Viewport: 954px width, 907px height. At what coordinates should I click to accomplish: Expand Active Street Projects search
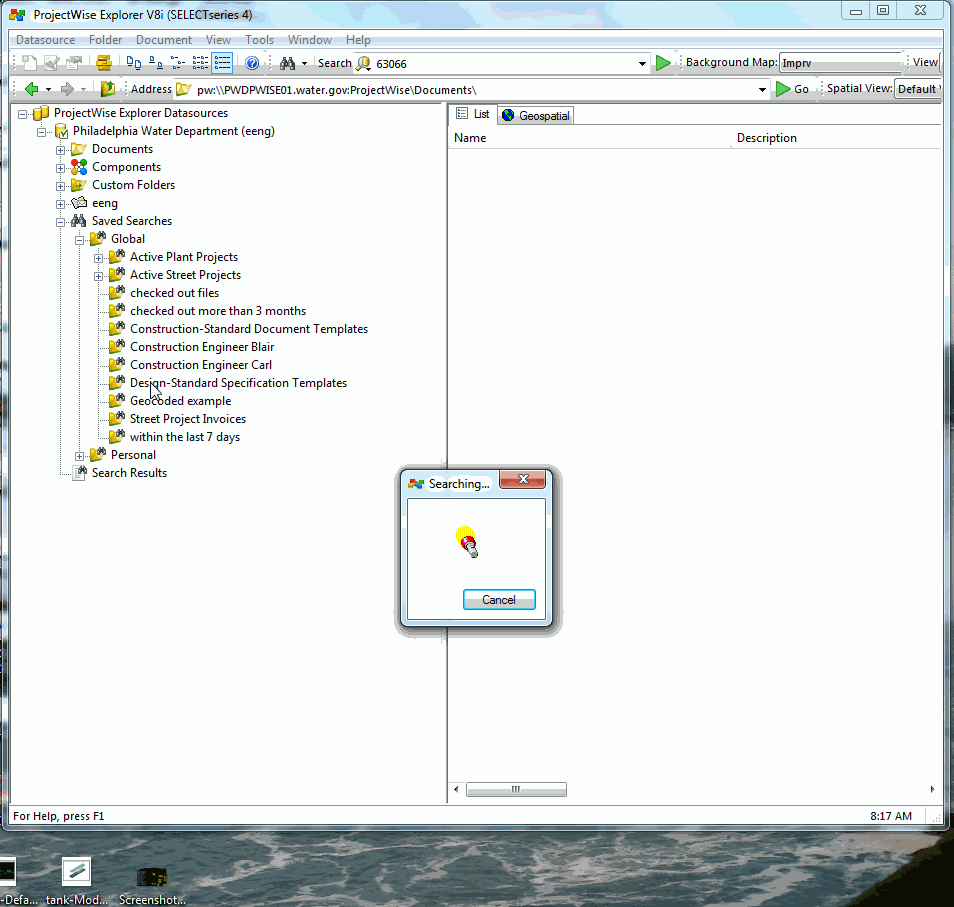[x=98, y=276]
